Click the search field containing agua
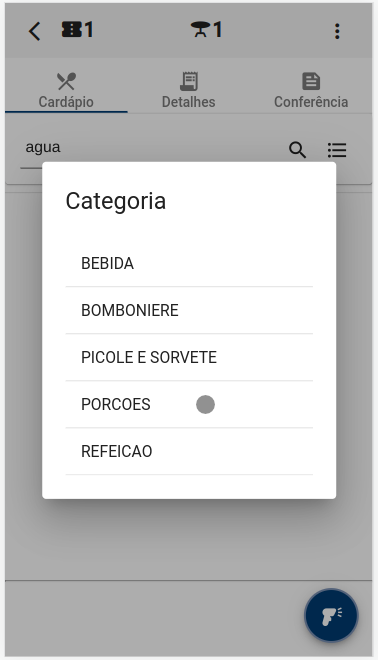This screenshot has width=378, height=660. tap(149, 148)
